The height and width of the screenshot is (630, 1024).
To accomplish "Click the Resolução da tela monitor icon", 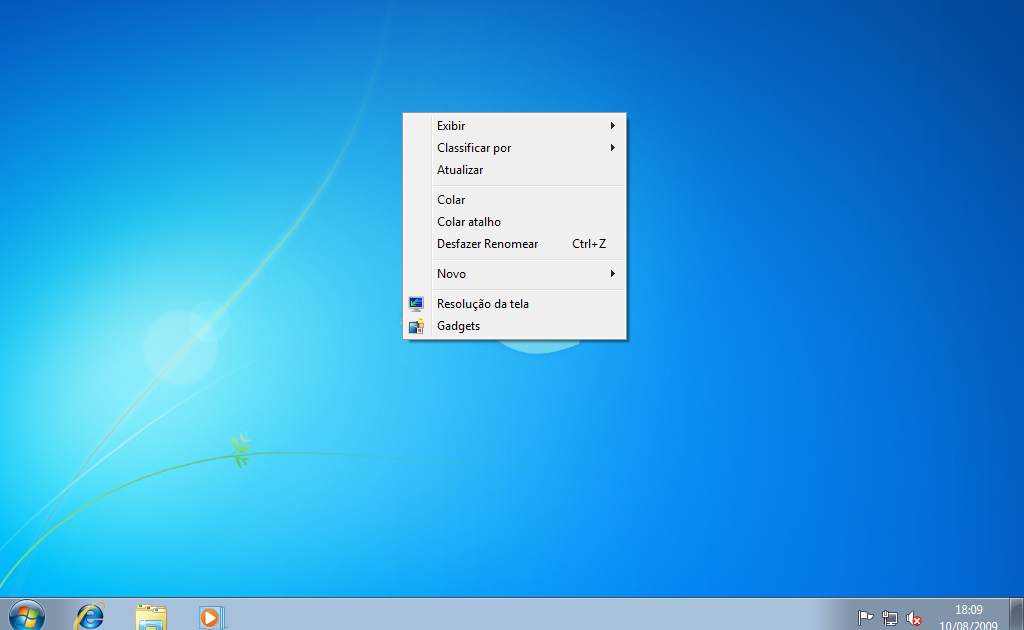I will pos(416,304).
